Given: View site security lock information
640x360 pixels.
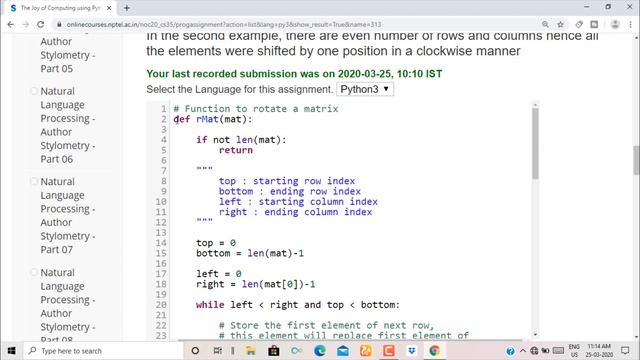Looking at the screenshot, I should (59, 24).
